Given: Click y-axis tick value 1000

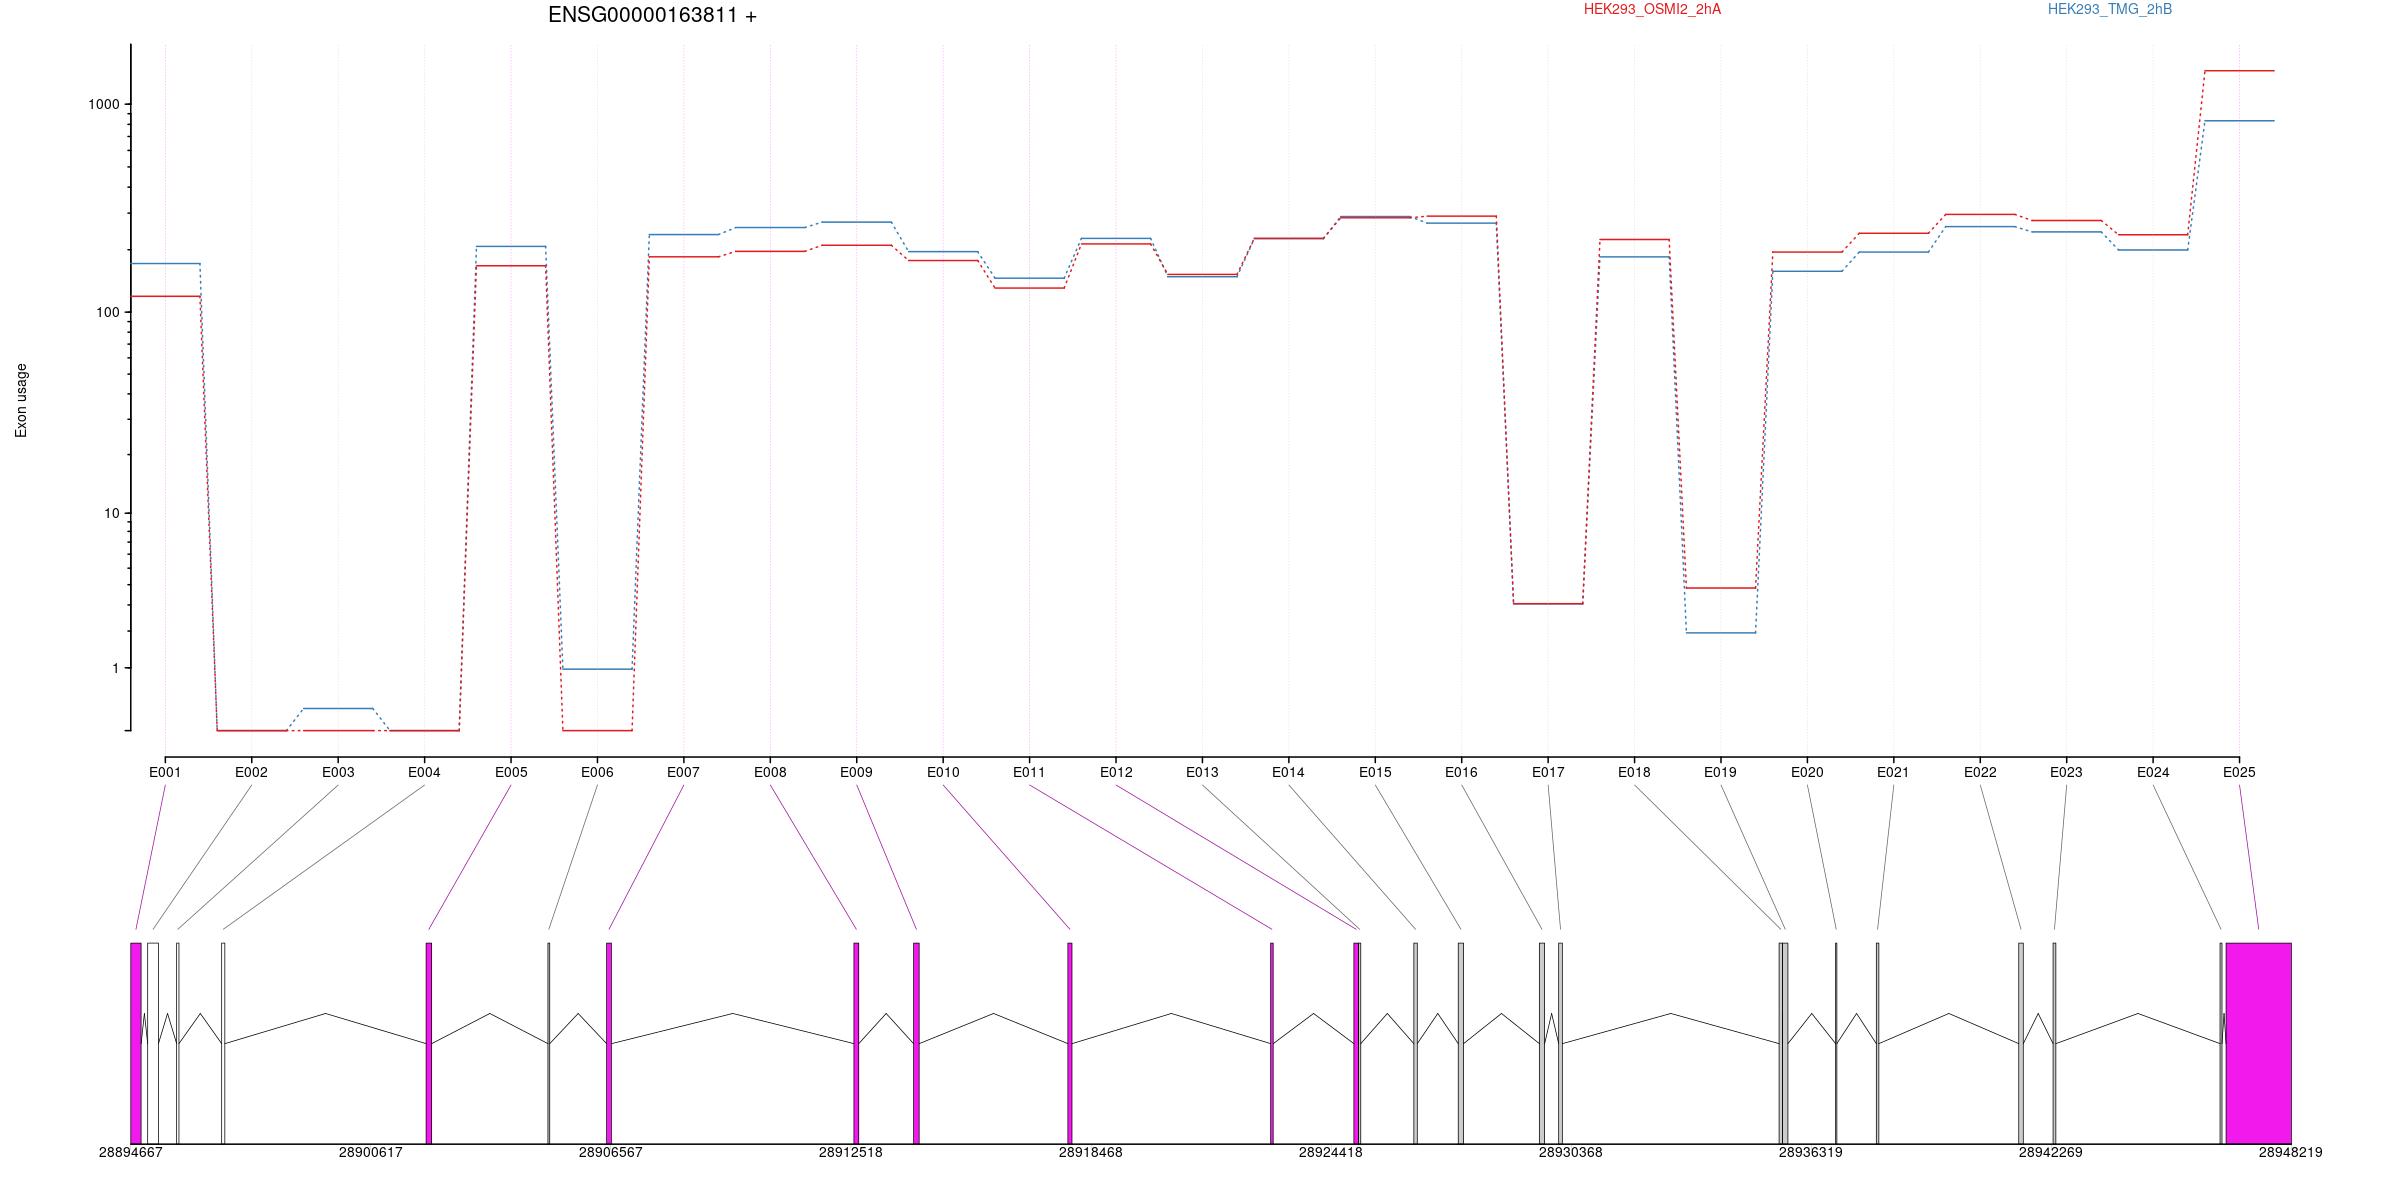Looking at the screenshot, I should tap(103, 104).
